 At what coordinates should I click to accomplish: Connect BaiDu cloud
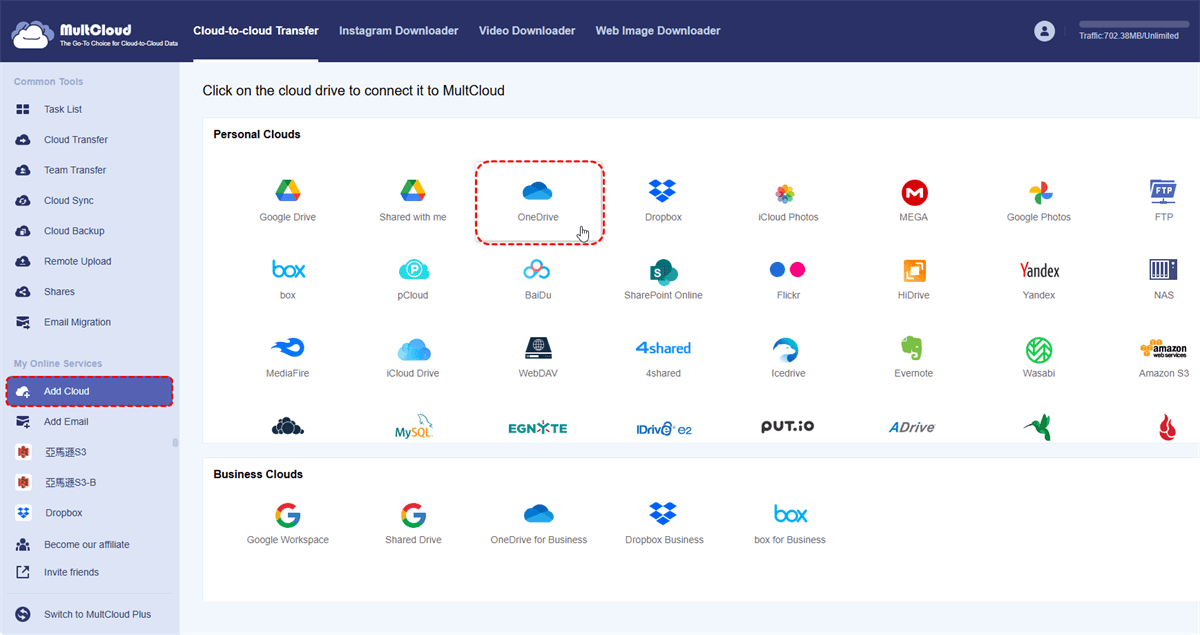click(x=538, y=278)
